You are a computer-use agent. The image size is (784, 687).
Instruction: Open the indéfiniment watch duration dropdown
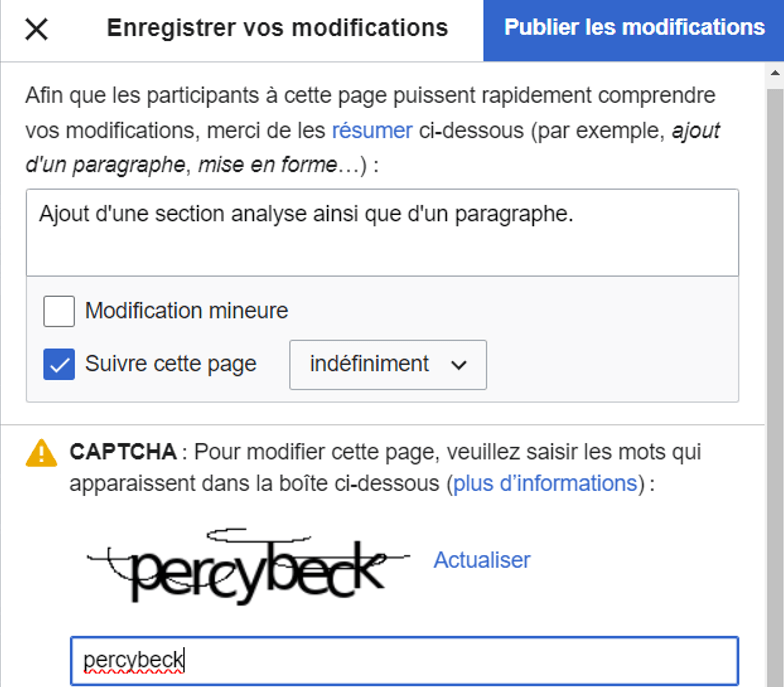pos(387,364)
